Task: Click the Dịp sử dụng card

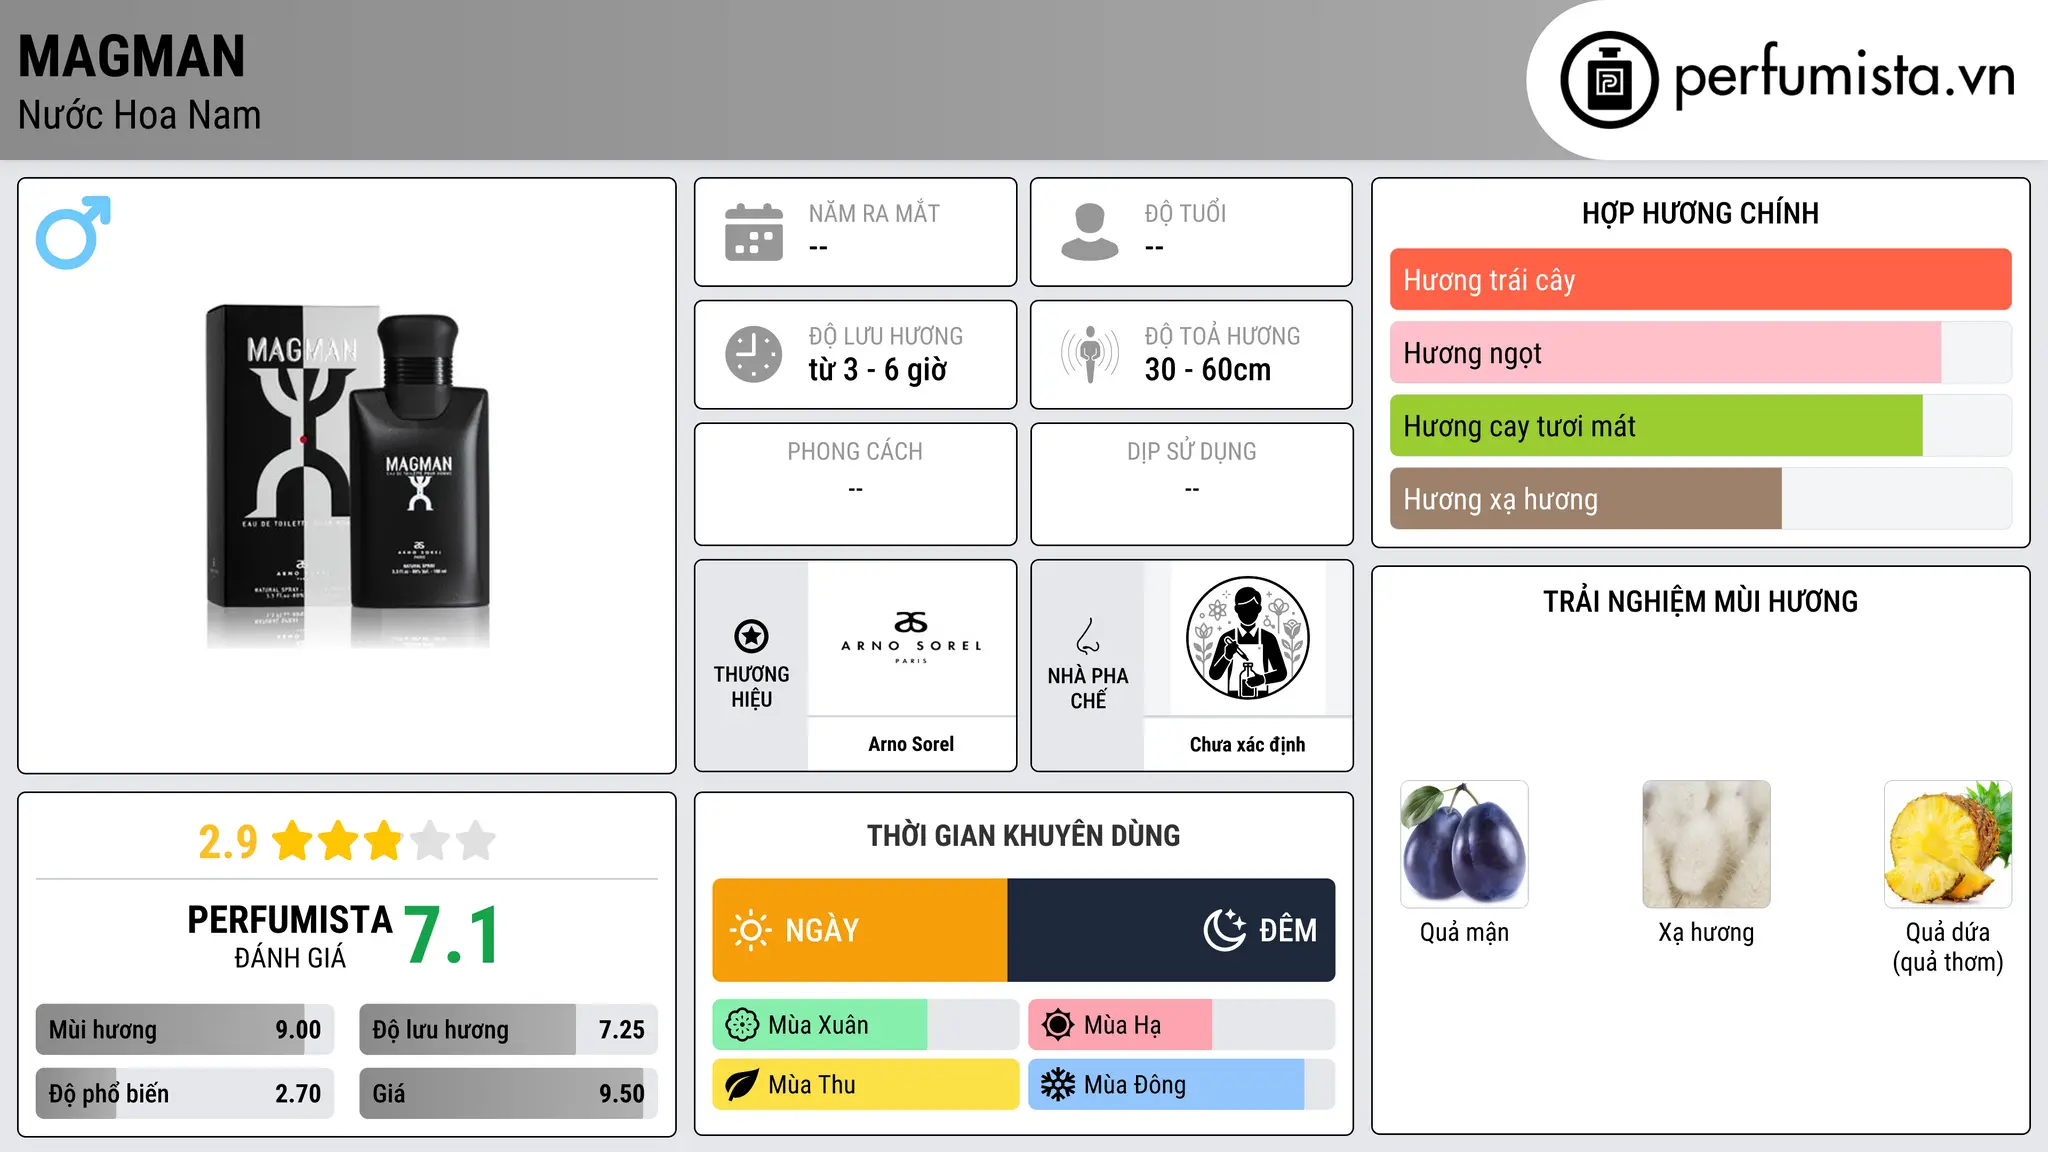Action: [1191, 484]
